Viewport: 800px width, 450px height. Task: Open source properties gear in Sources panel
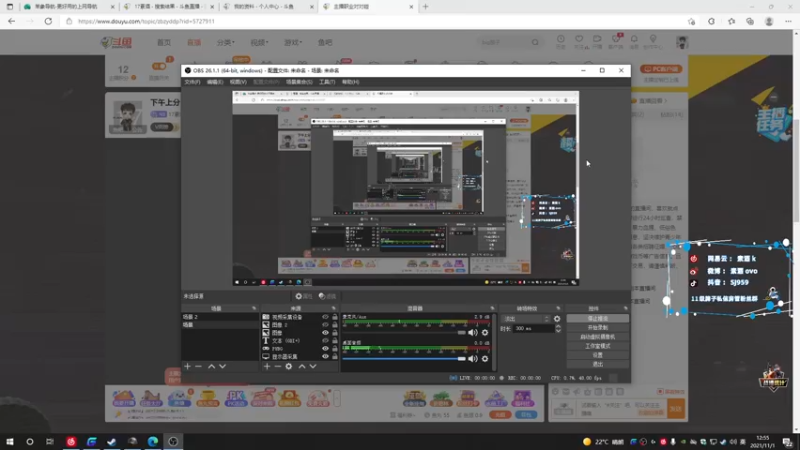click(289, 366)
